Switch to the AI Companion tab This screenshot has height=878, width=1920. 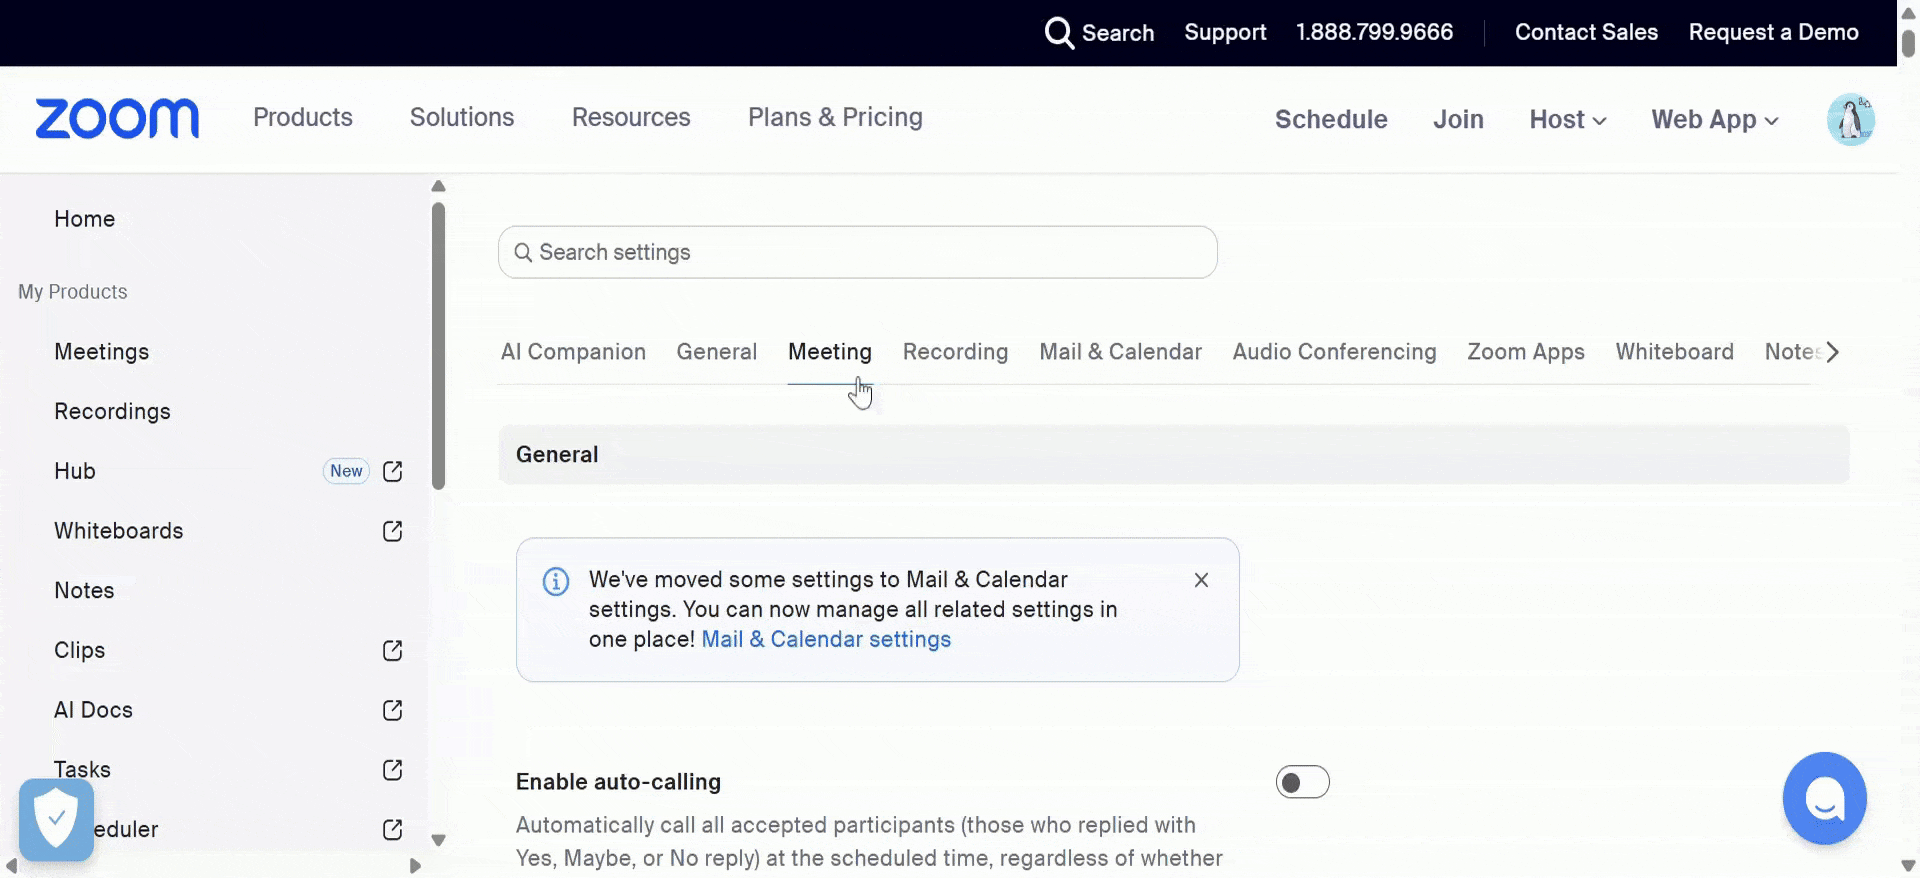[573, 352]
